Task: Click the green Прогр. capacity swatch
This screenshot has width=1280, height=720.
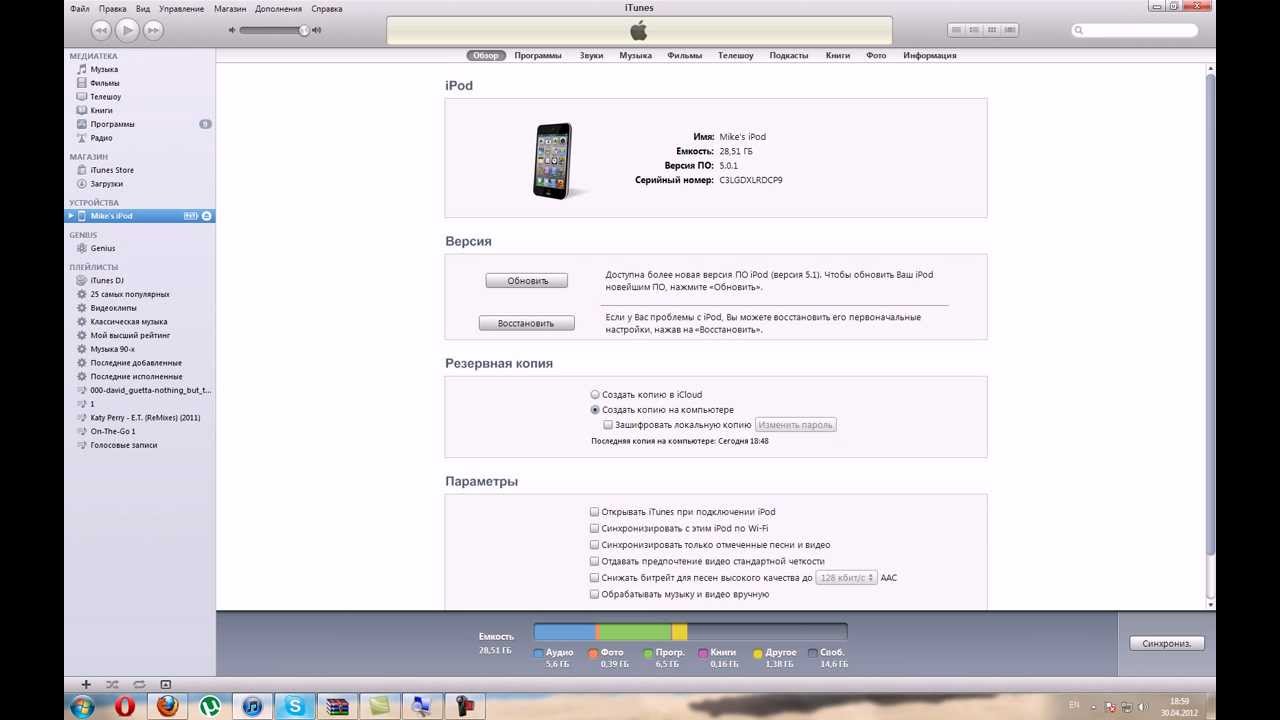Action: (x=648, y=654)
